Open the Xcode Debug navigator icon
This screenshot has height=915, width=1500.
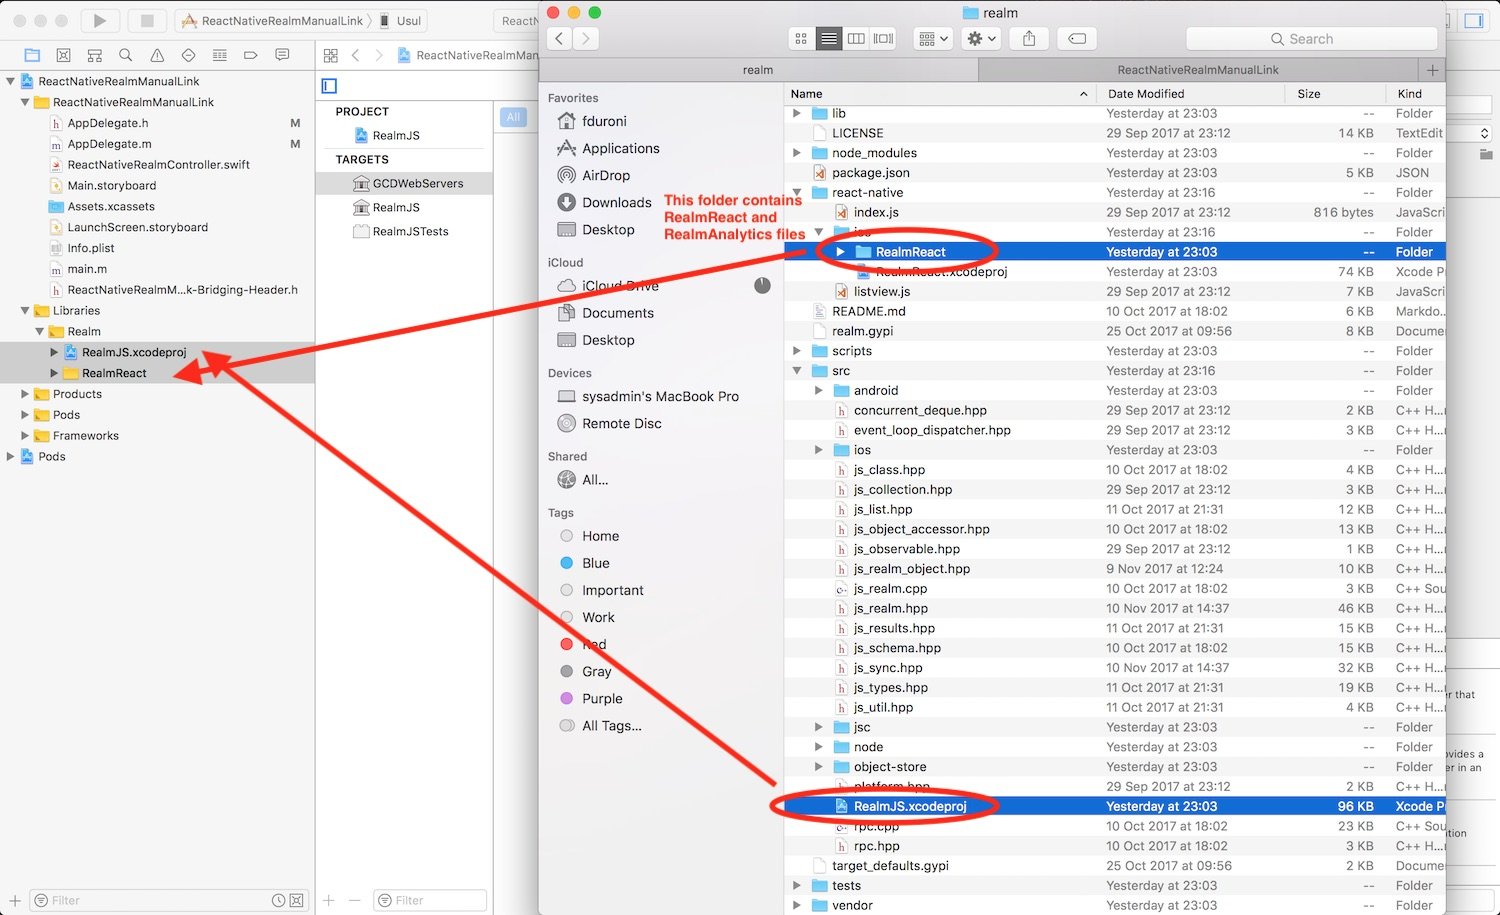click(x=219, y=55)
